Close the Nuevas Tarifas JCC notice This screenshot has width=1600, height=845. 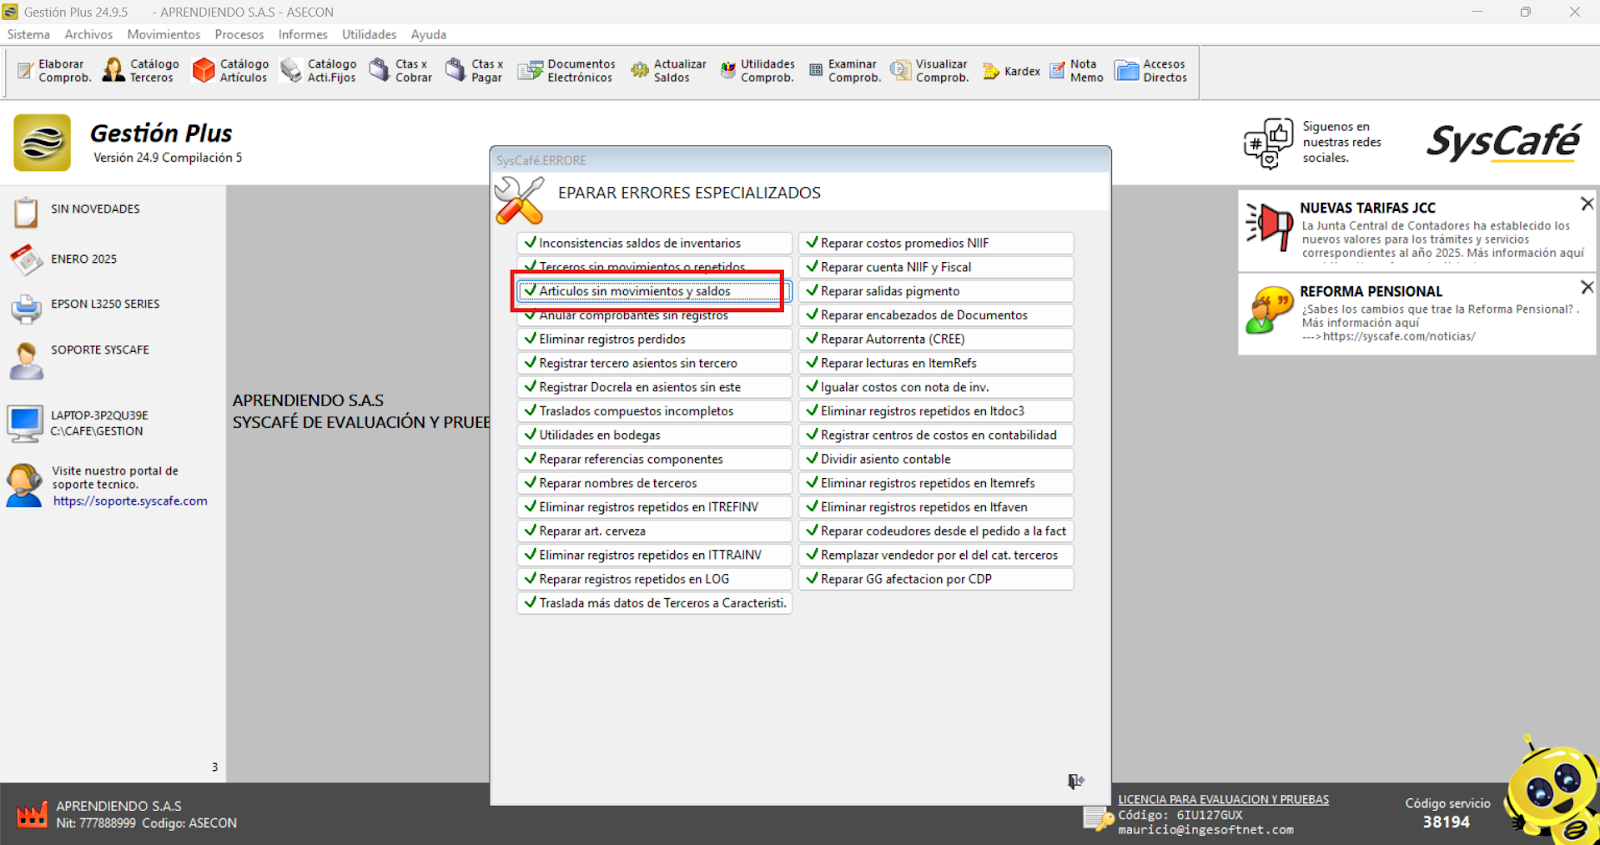pyautogui.click(x=1586, y=204)
